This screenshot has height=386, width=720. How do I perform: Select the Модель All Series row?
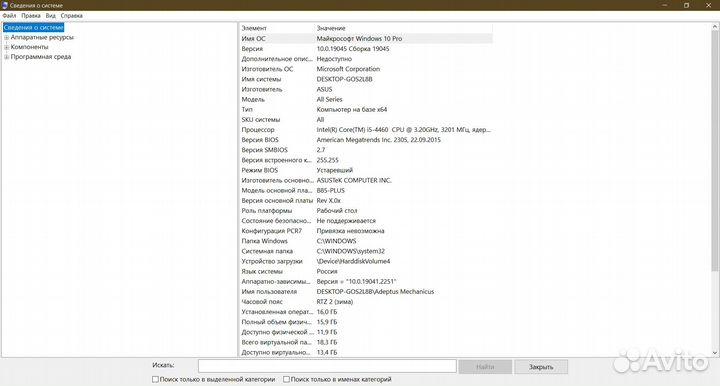[366, 99]
